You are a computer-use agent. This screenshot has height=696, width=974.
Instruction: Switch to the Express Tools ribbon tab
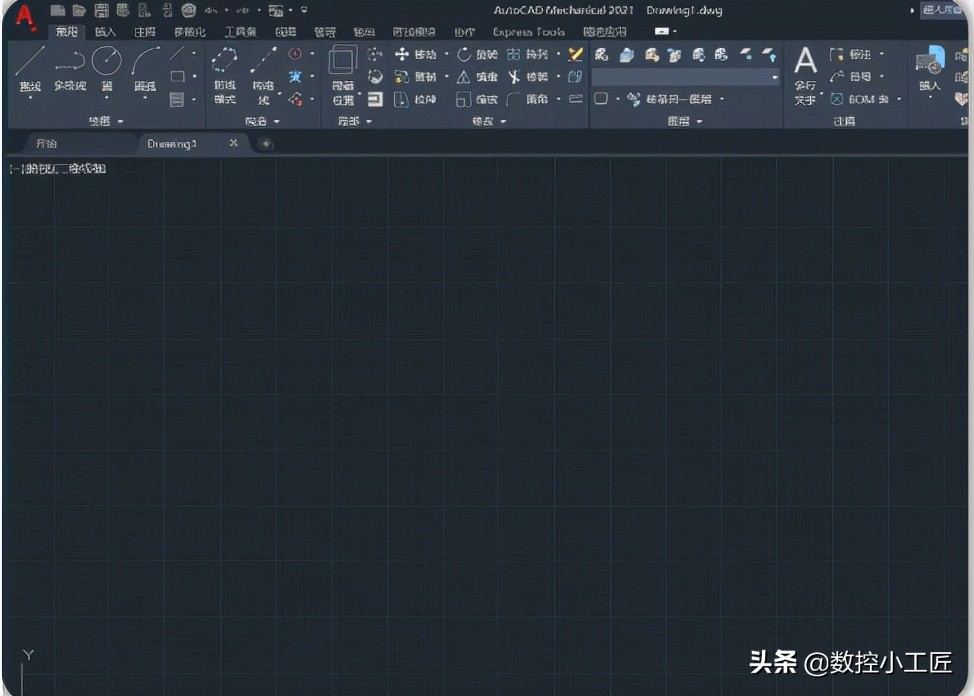[x=529, y=31]
